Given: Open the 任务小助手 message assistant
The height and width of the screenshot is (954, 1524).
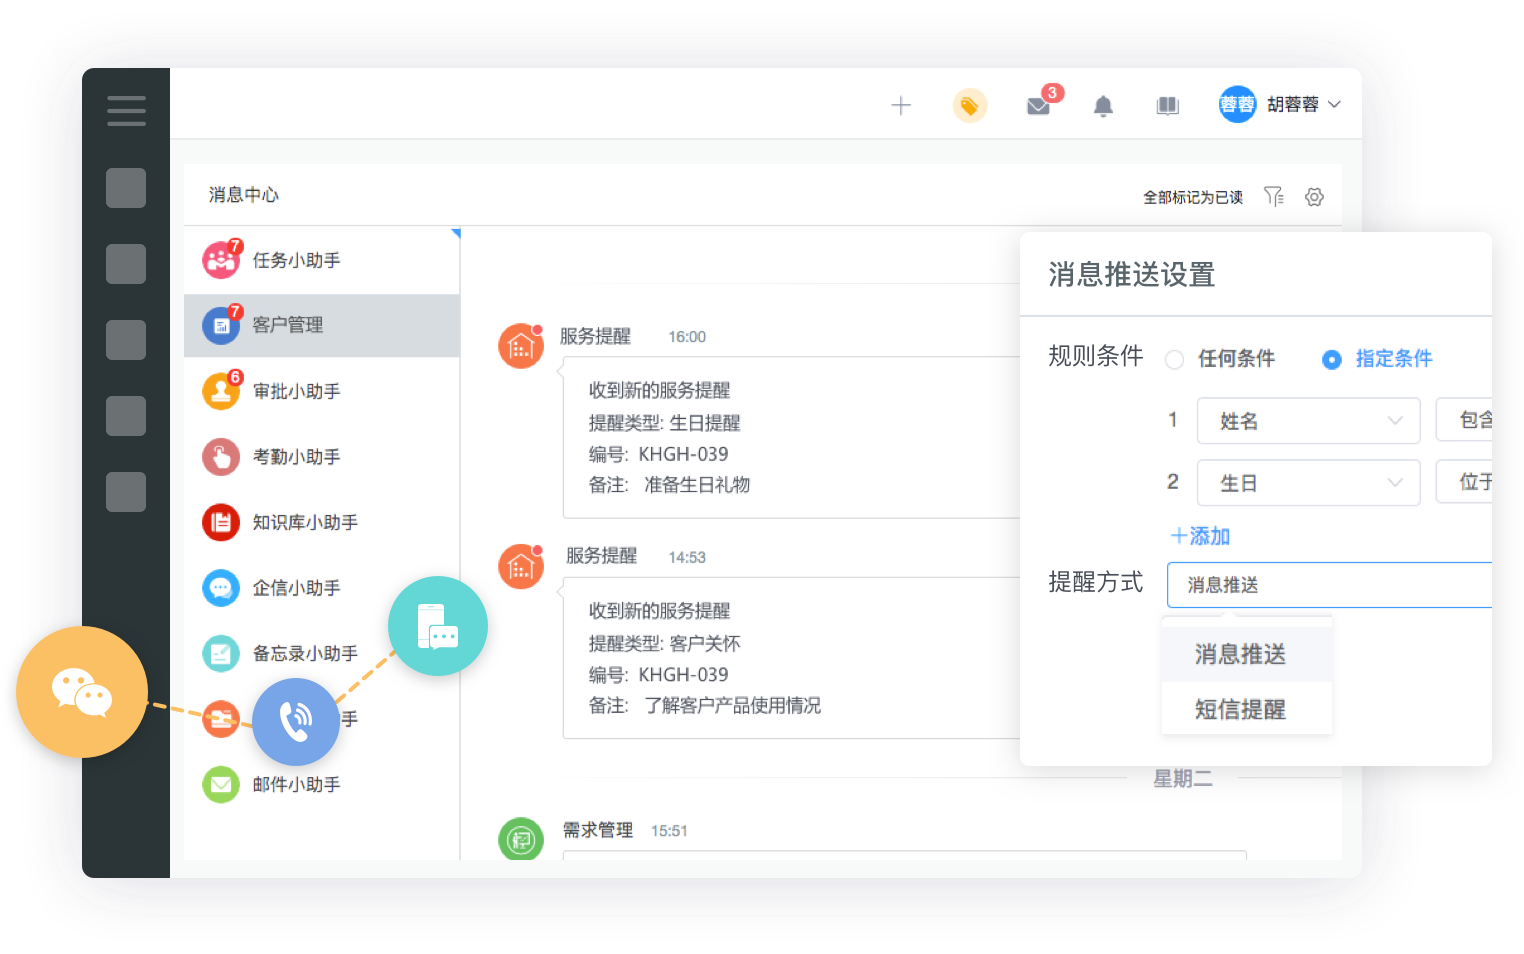Looking at the screenshot, I should tap(296, 260).
